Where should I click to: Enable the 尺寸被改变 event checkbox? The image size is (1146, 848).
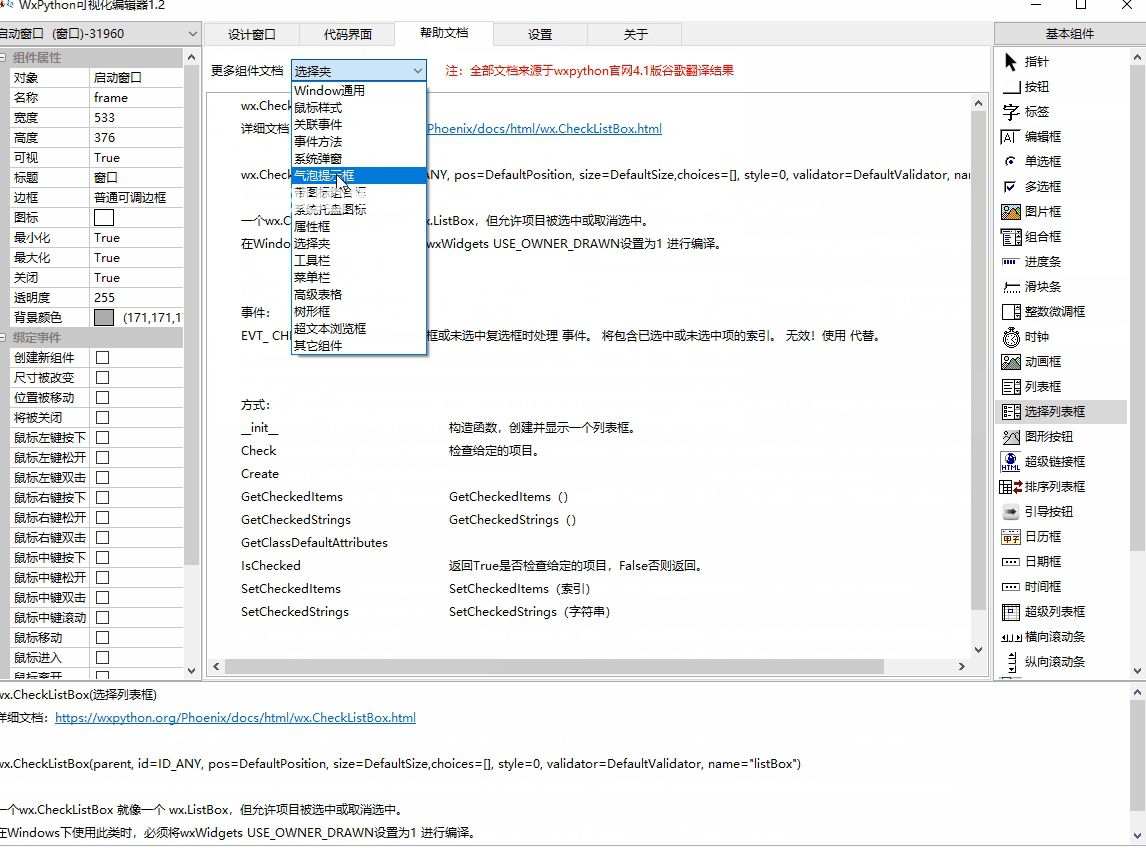pos(102,377)
